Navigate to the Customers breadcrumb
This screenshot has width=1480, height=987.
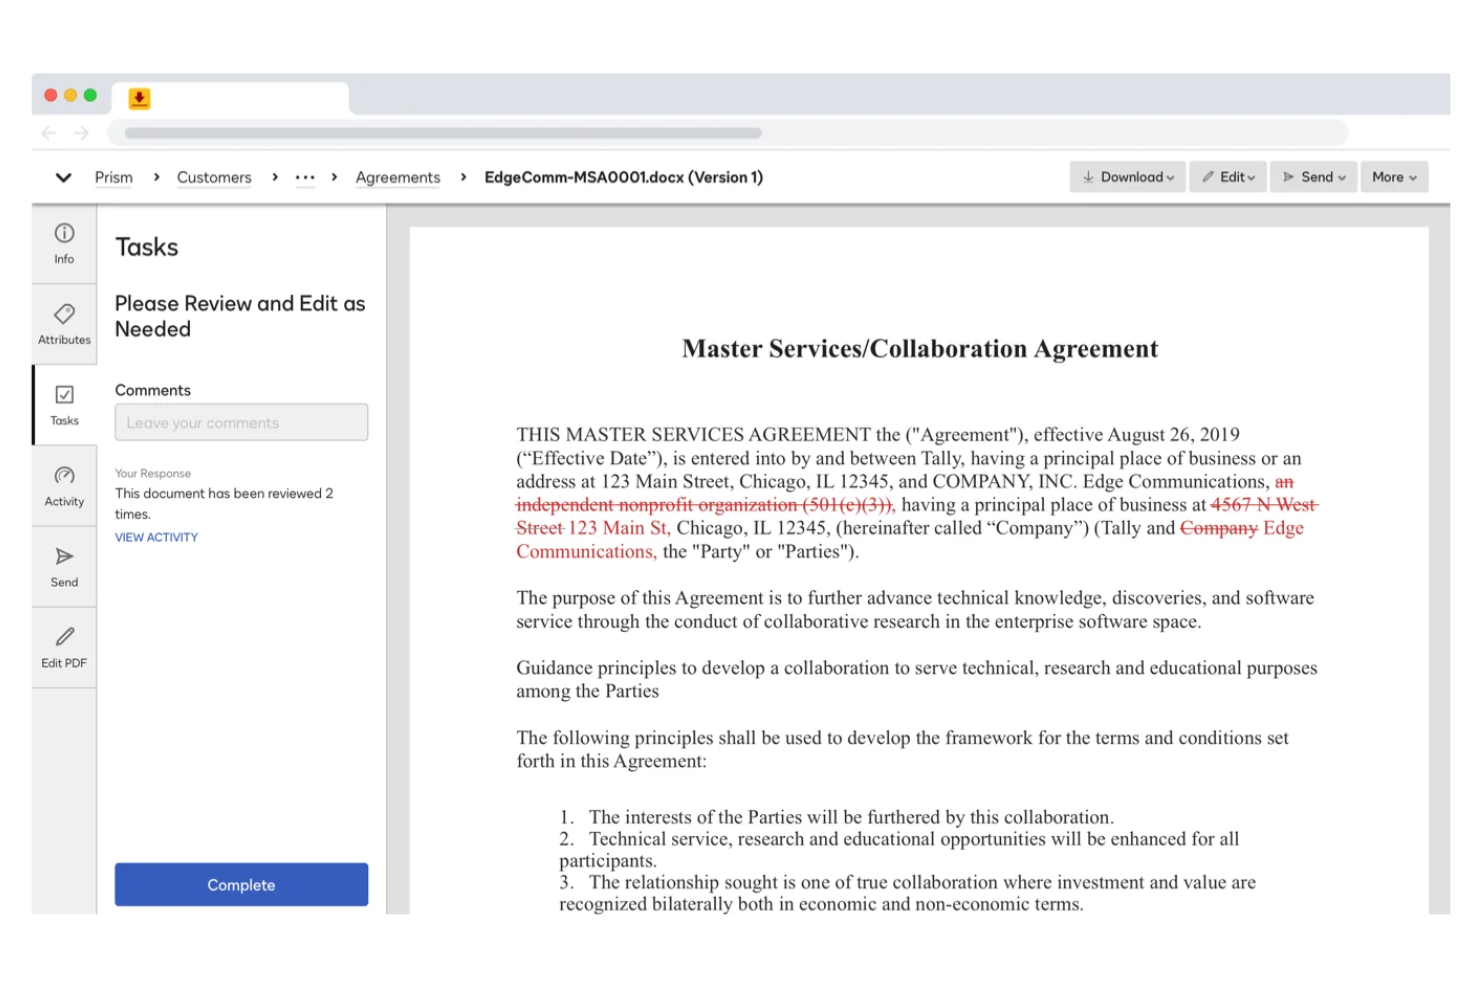pos(214,177)
